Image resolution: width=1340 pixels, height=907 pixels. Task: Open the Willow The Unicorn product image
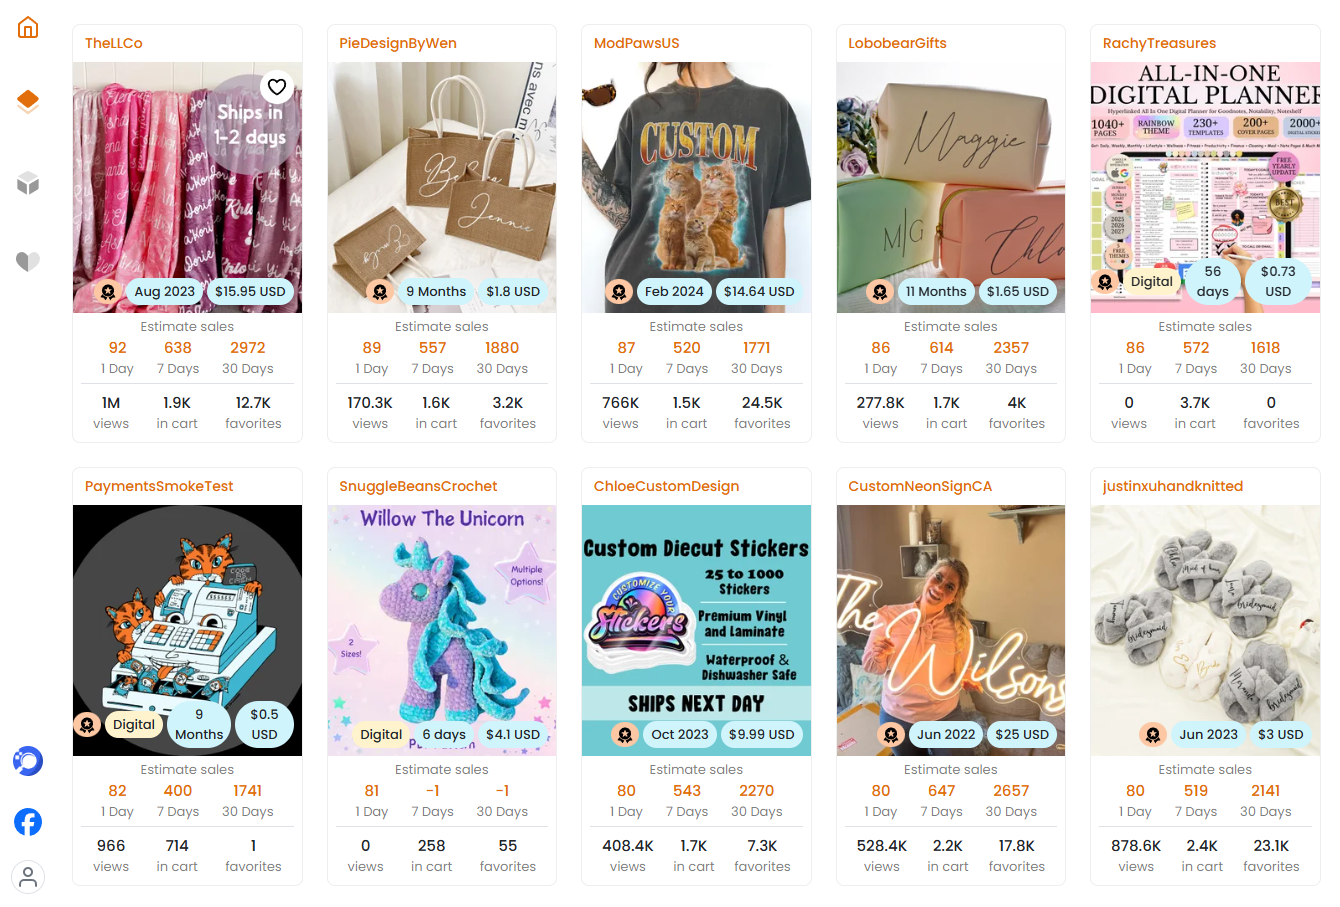pyautogui.click(x=442, y=630)
